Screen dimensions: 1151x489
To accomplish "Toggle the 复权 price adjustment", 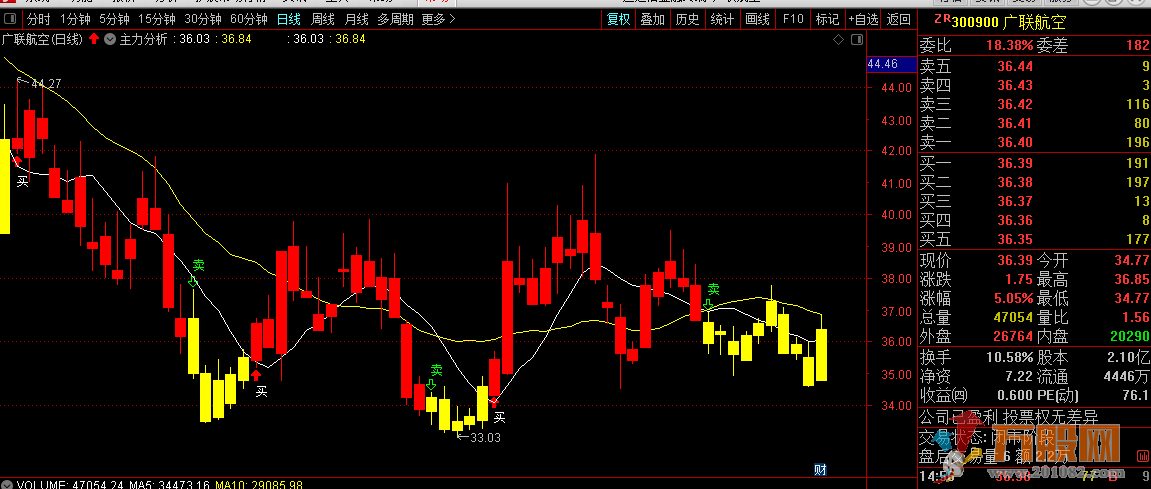I will click(x=618, y=19).
